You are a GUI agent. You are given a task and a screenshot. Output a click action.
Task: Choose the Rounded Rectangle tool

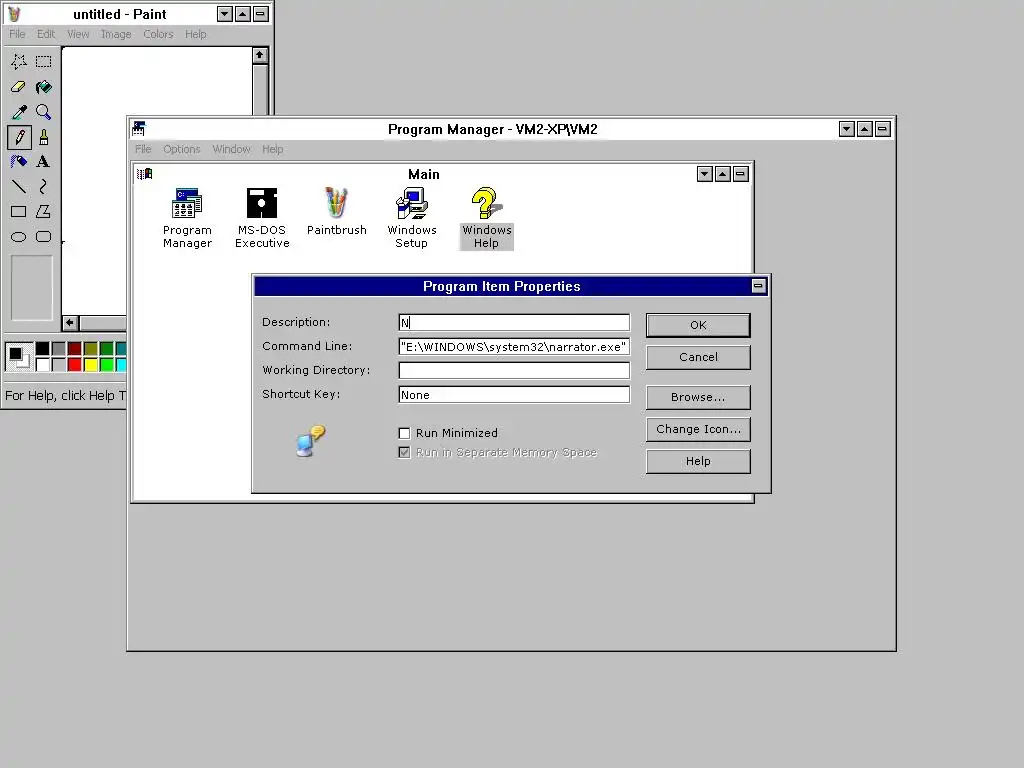pos(44,236)
